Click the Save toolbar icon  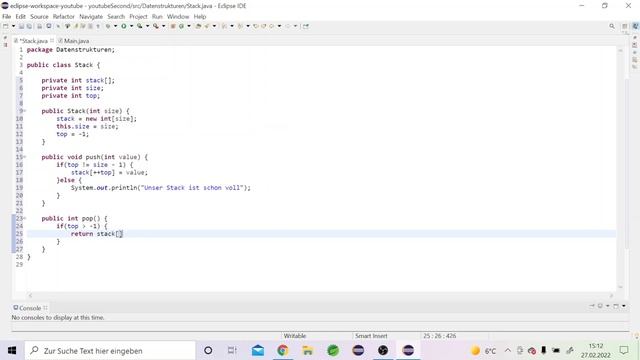(21, 26)
